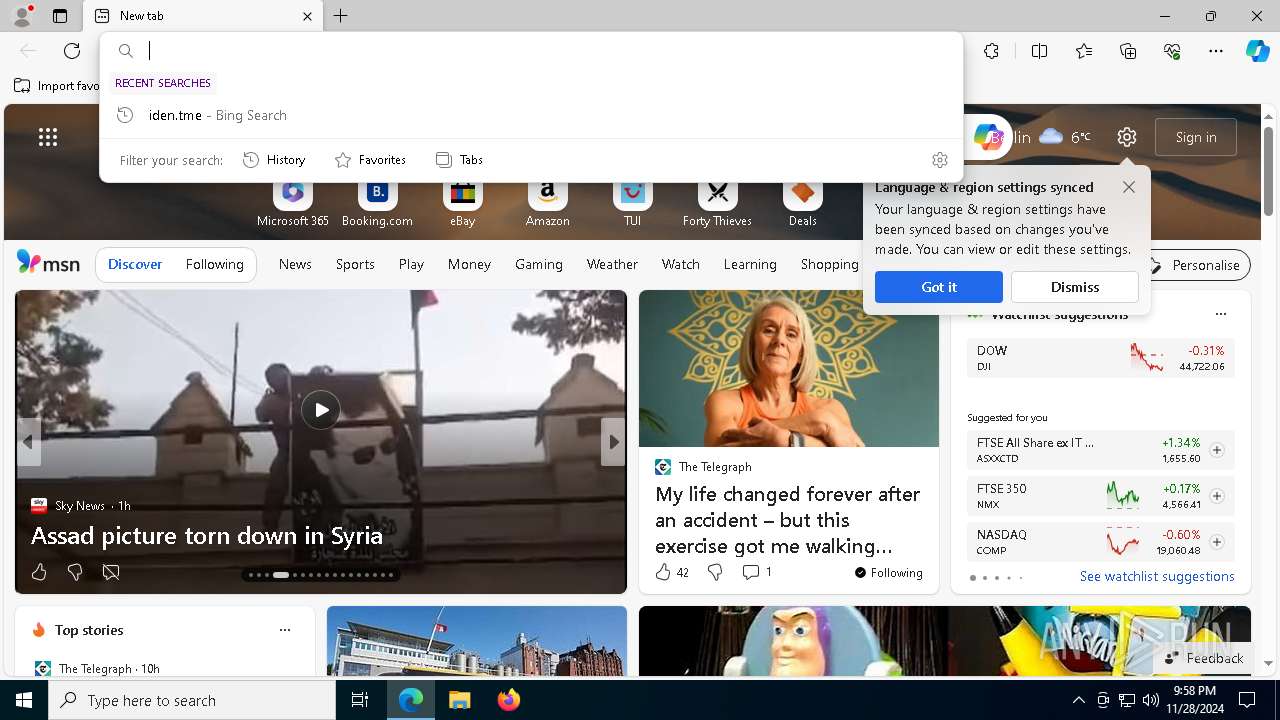Open the Extensions puzzle icon

point(991,51)
